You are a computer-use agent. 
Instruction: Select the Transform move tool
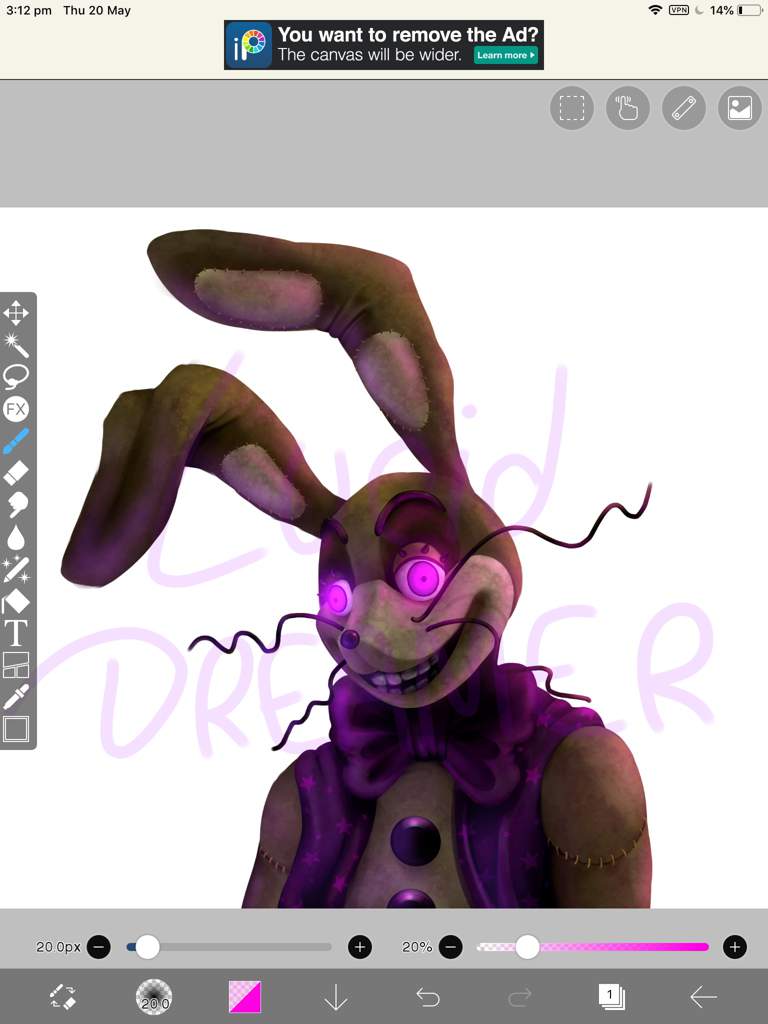[16, 313]
